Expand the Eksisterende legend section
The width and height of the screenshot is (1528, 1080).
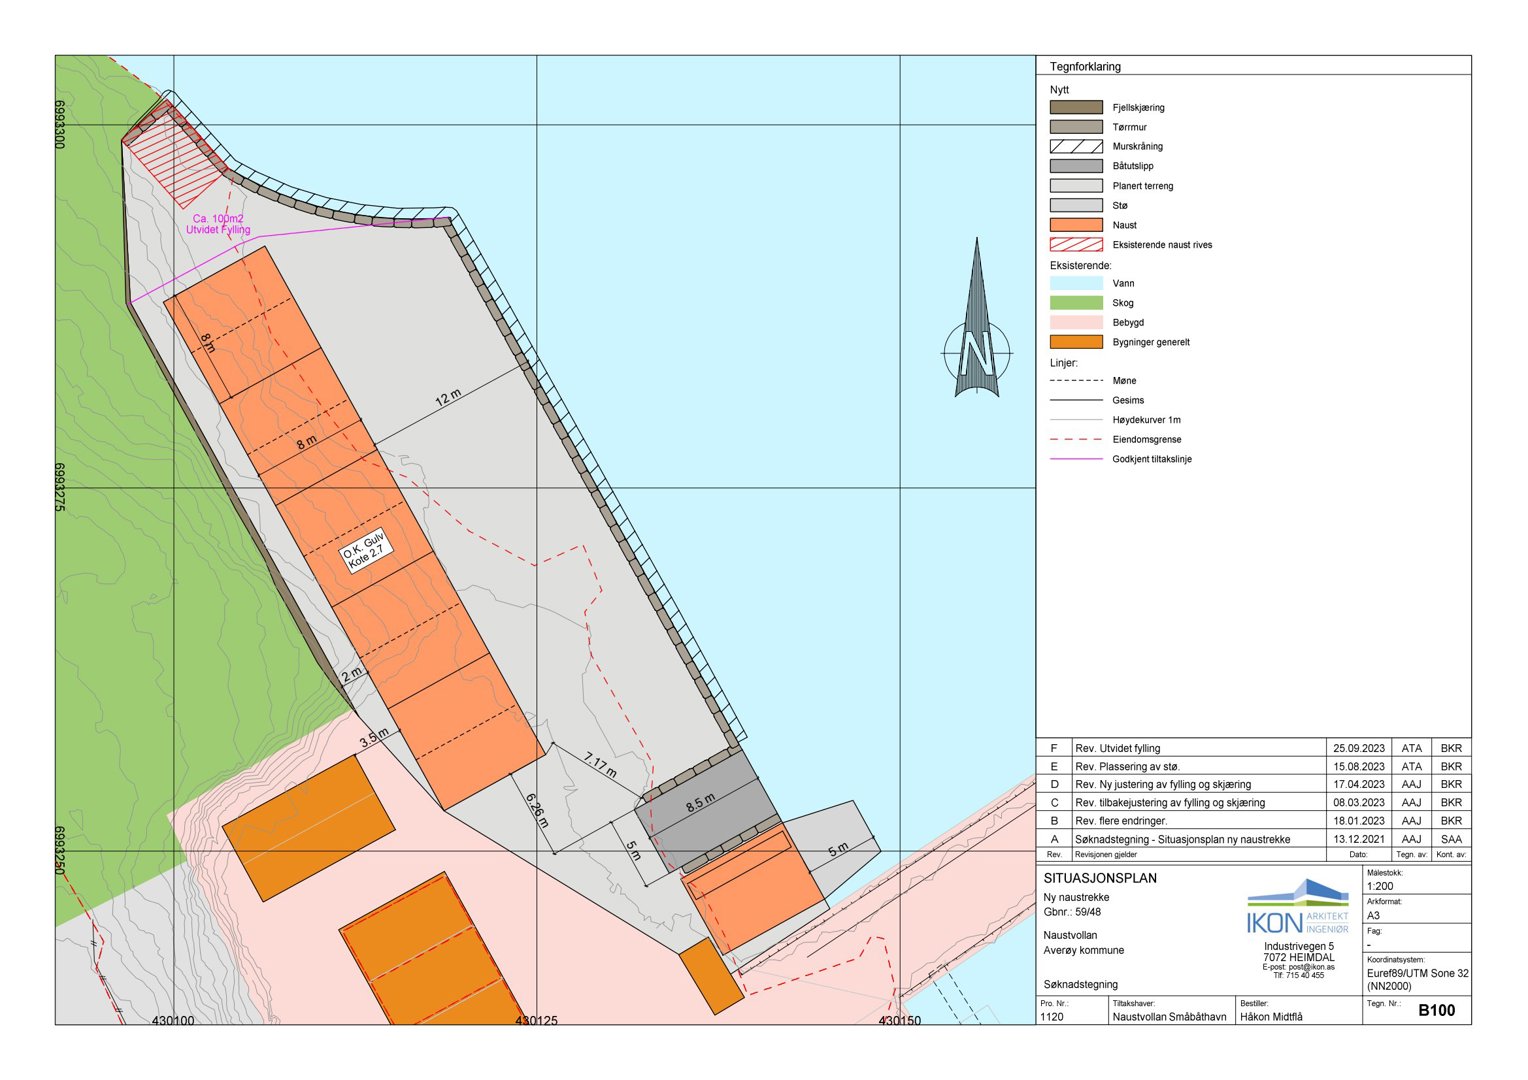[1080, 265]
